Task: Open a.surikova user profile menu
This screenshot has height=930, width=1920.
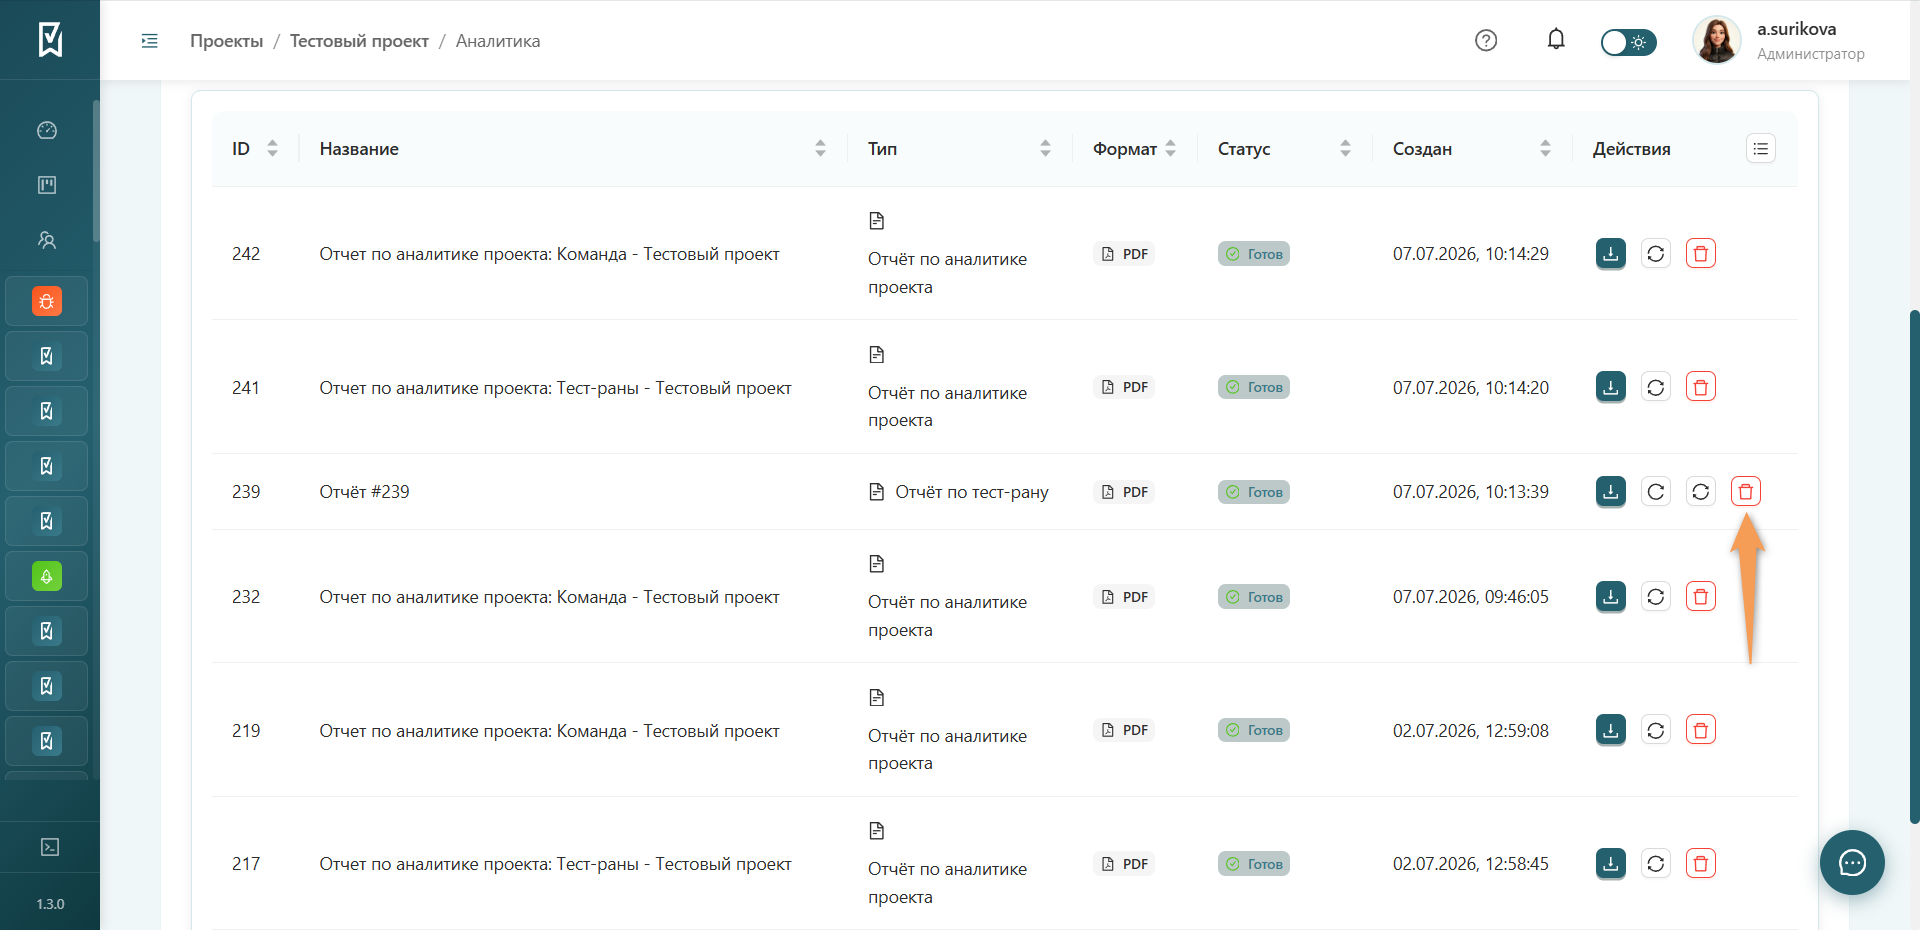Action: (x=1780, y=40)
